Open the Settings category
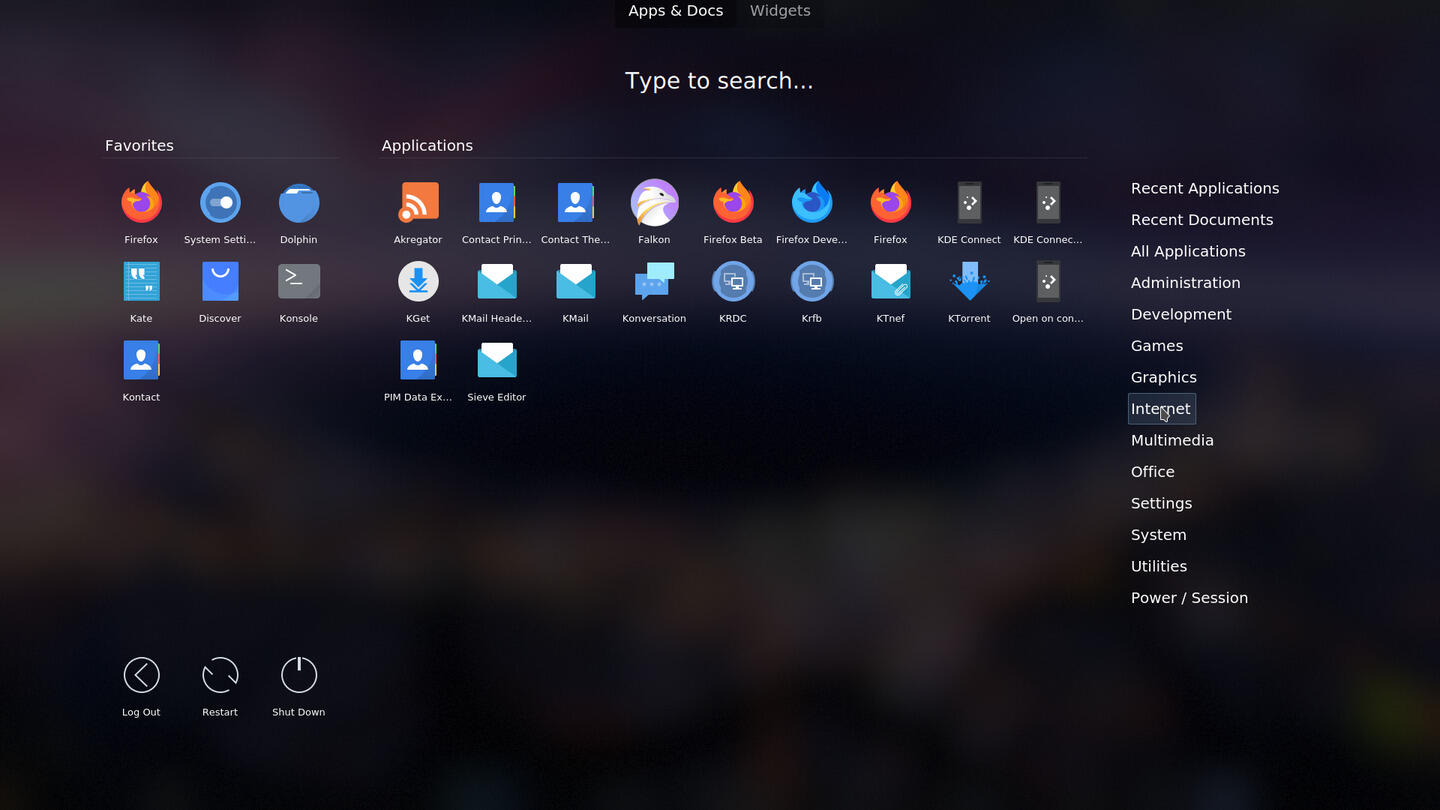 tap(1161, 503)
